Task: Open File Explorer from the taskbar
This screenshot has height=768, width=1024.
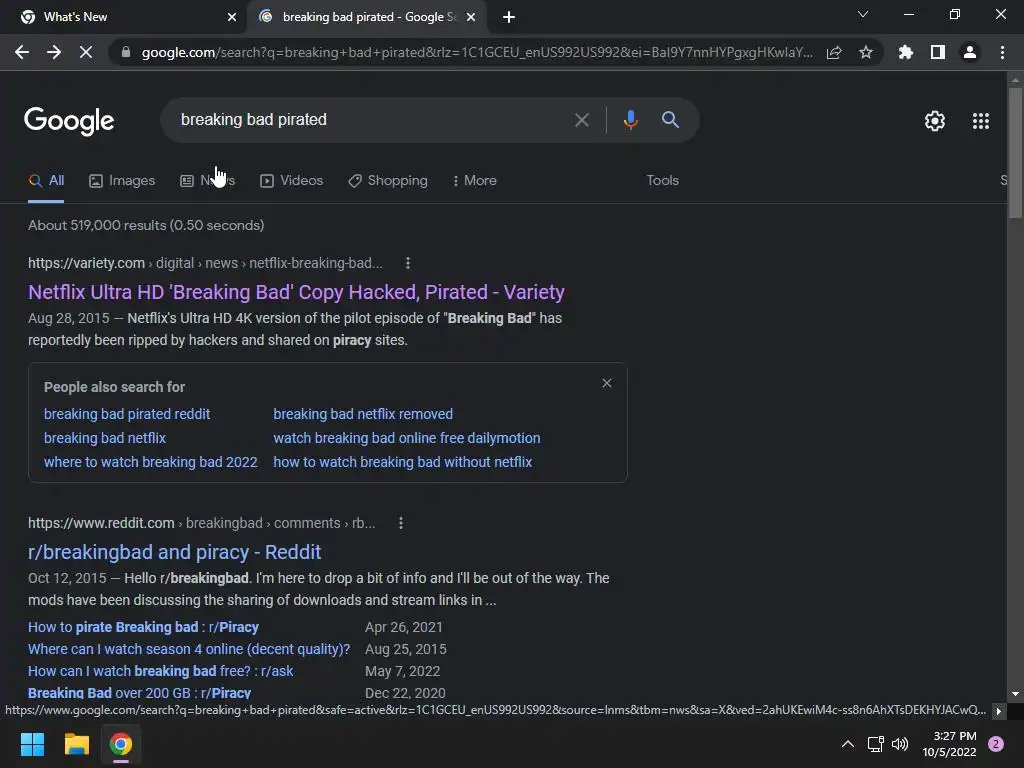Action: tap(76, 744)
